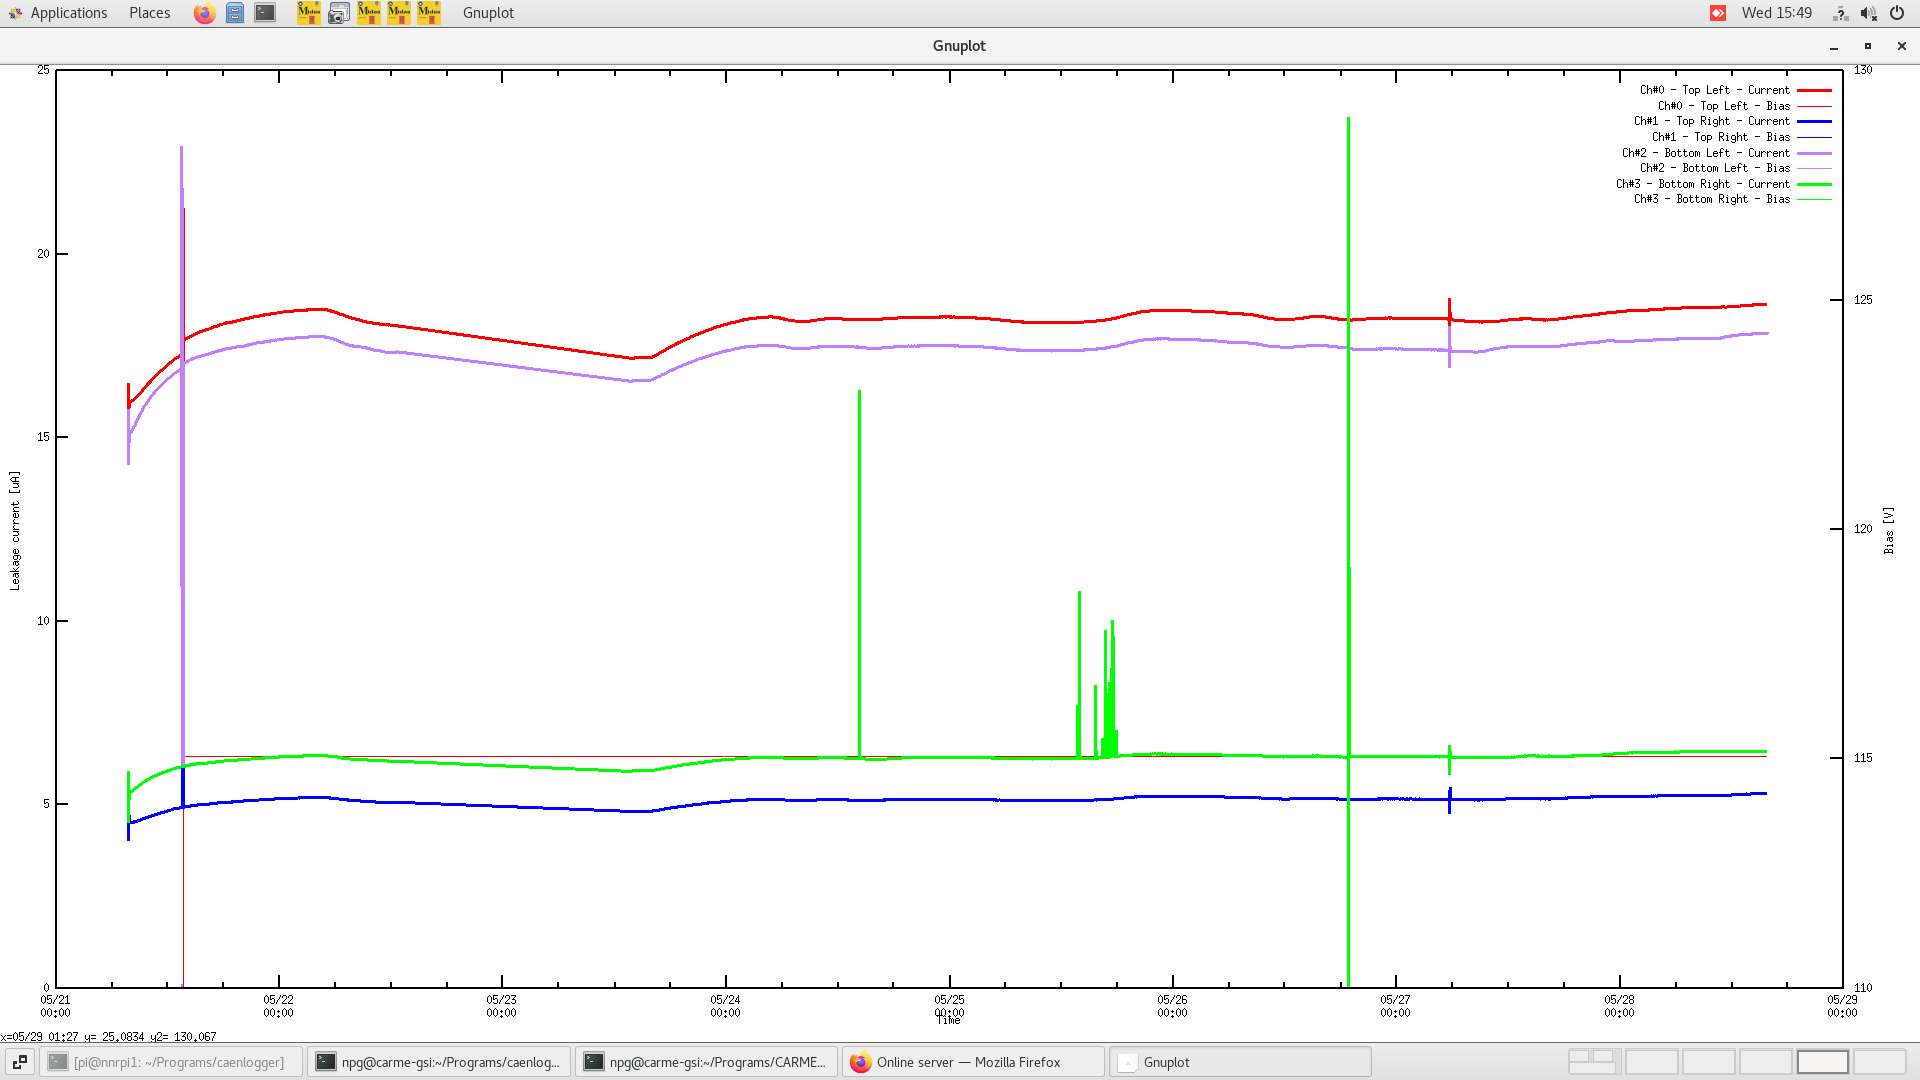Switch to the Online server Firefox taskbar entry
The width and height of the screenshot is (1920, 1080).
click(x=970, y=1061)
